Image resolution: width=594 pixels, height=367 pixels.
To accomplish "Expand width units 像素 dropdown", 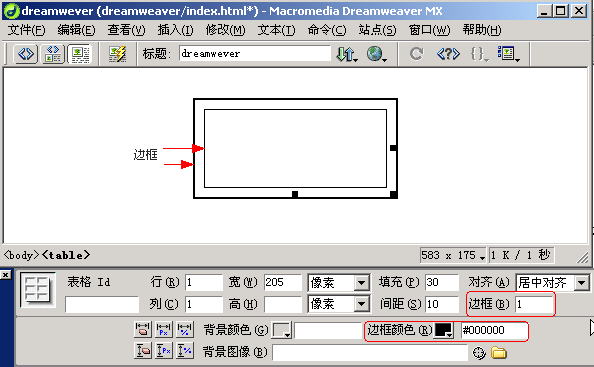I will 362,283.
